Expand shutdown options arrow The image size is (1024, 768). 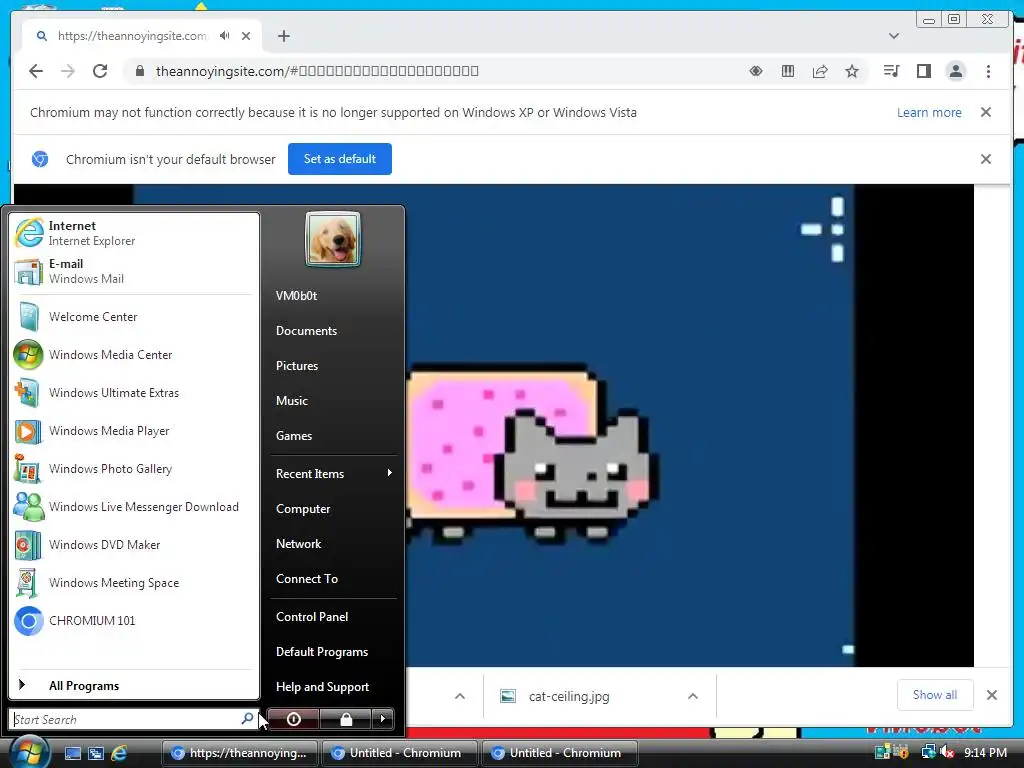(x=383, y=719)
